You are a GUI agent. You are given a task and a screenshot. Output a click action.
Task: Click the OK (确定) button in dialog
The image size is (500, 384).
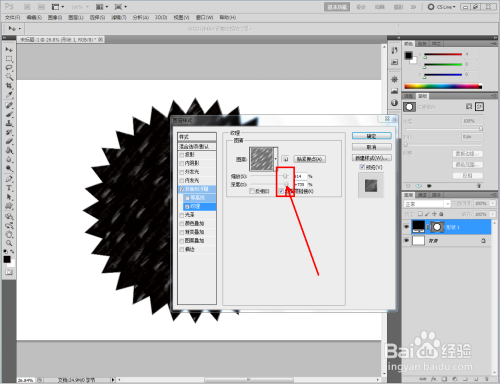pyautogui.click(x=372, y=136)
